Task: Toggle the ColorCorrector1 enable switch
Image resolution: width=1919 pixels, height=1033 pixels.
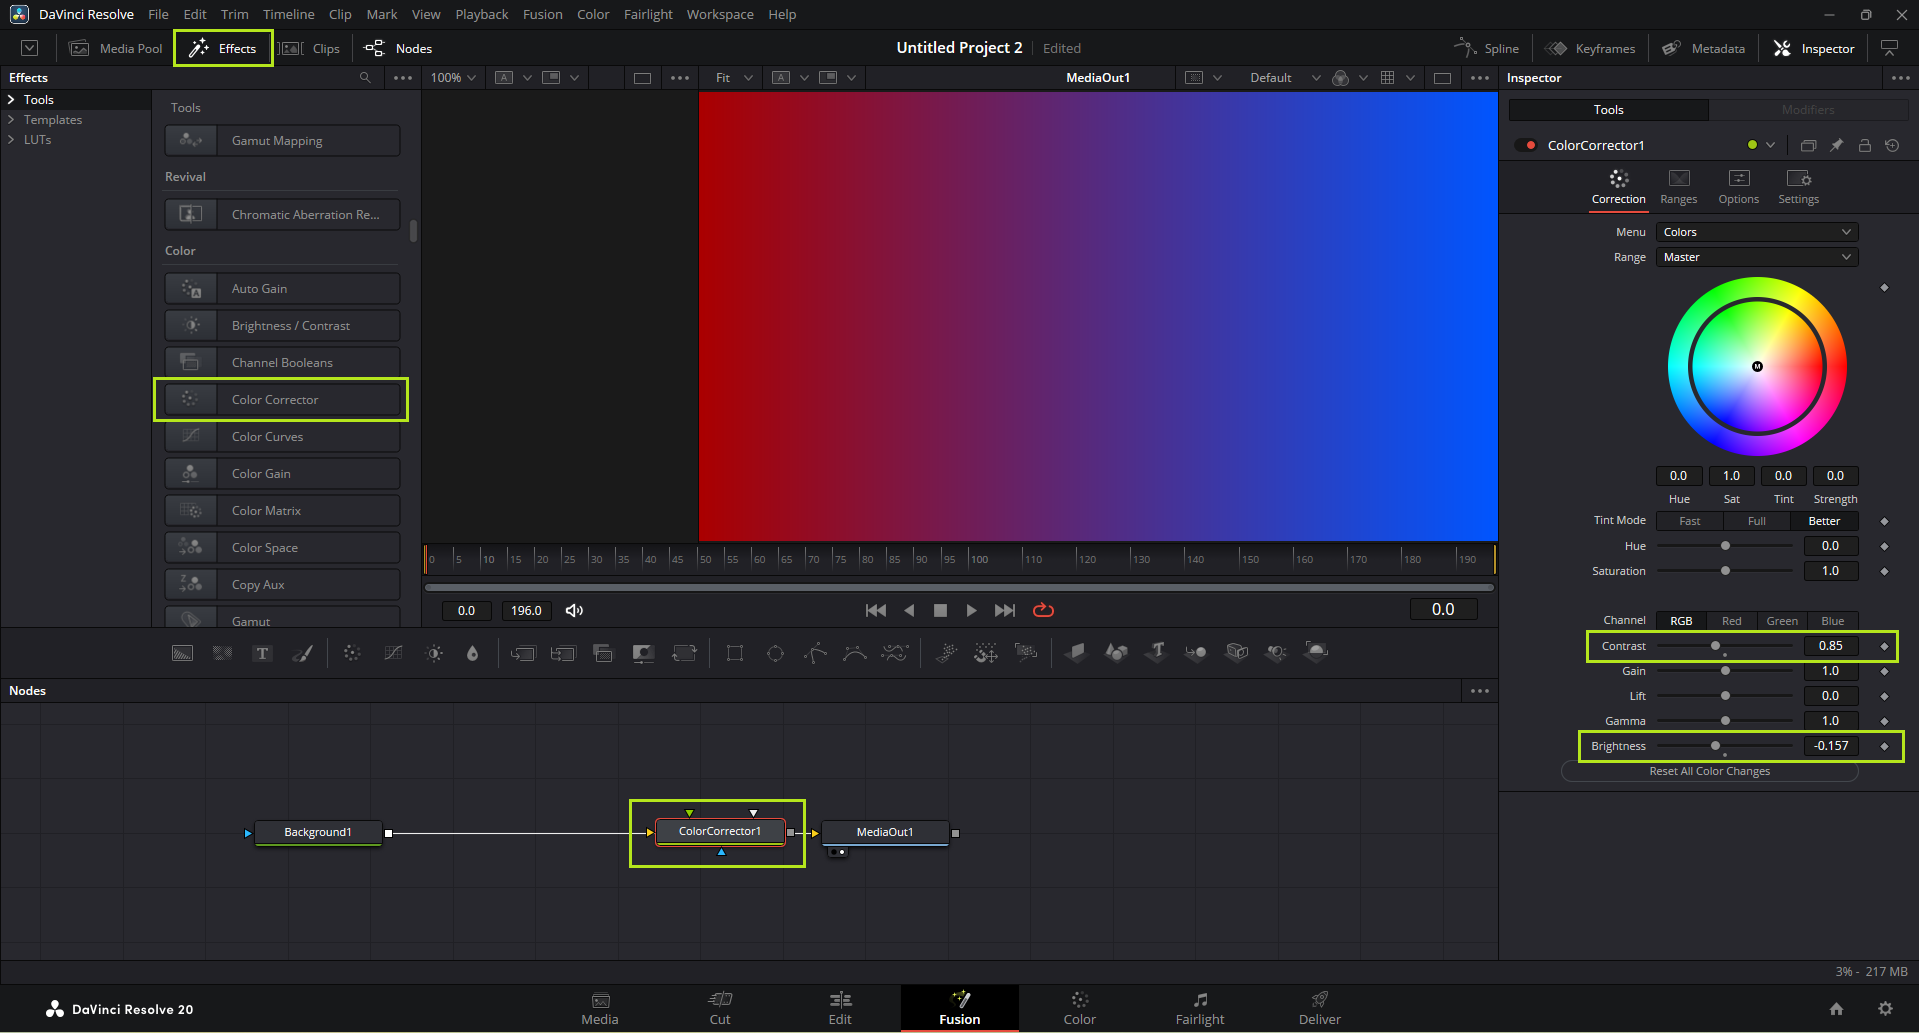Action: (x=1526, y=145)
